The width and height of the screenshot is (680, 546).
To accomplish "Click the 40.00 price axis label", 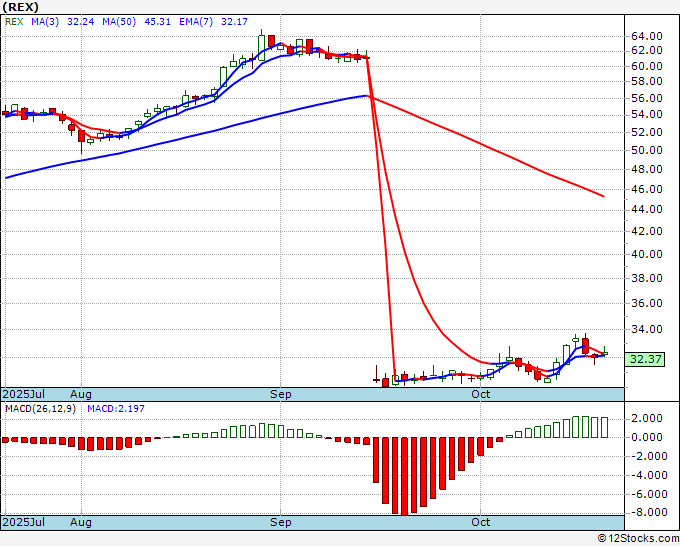I will (x=647, y=254).
